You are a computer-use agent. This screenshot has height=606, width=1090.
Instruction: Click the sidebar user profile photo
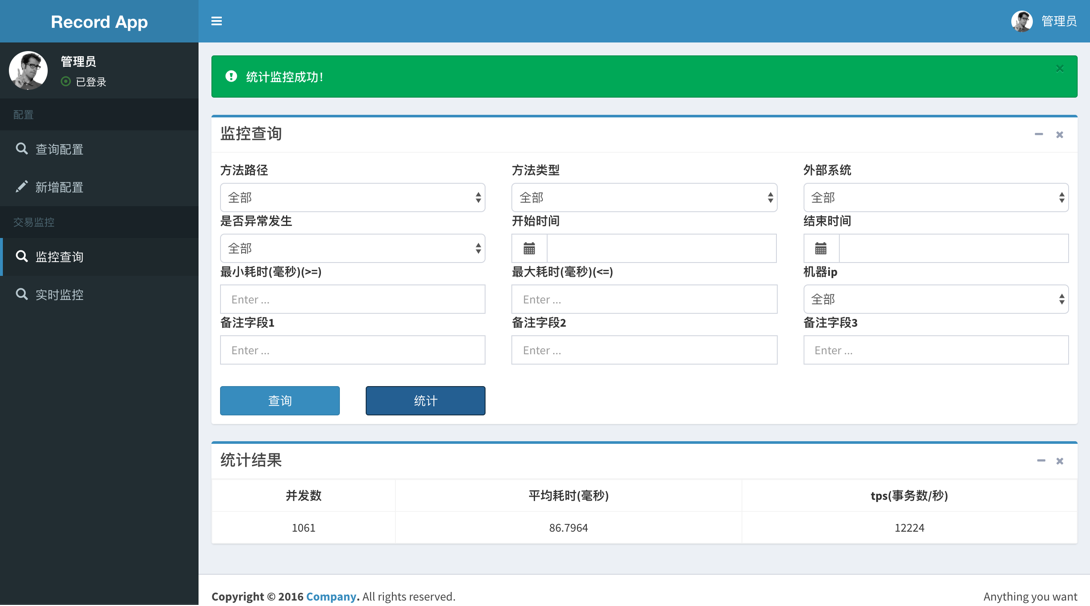[28, 70]
